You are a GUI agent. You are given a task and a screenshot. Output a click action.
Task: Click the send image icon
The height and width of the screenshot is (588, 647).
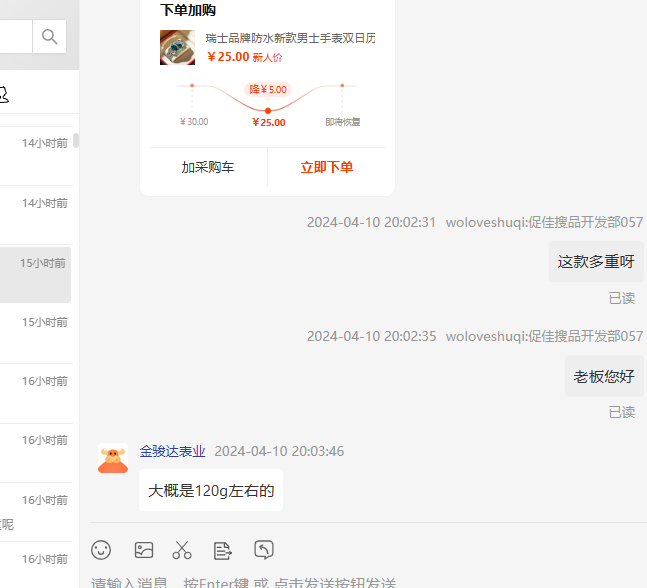tap(144, 550)
